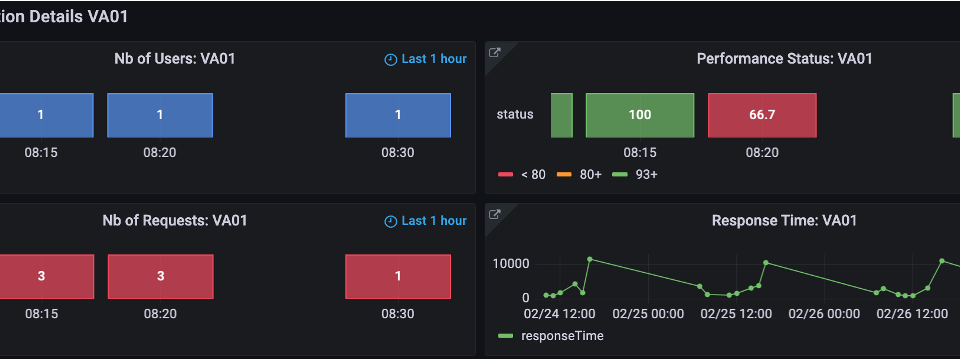Open external link icon on Response Time panel

[x=494, y=214]
